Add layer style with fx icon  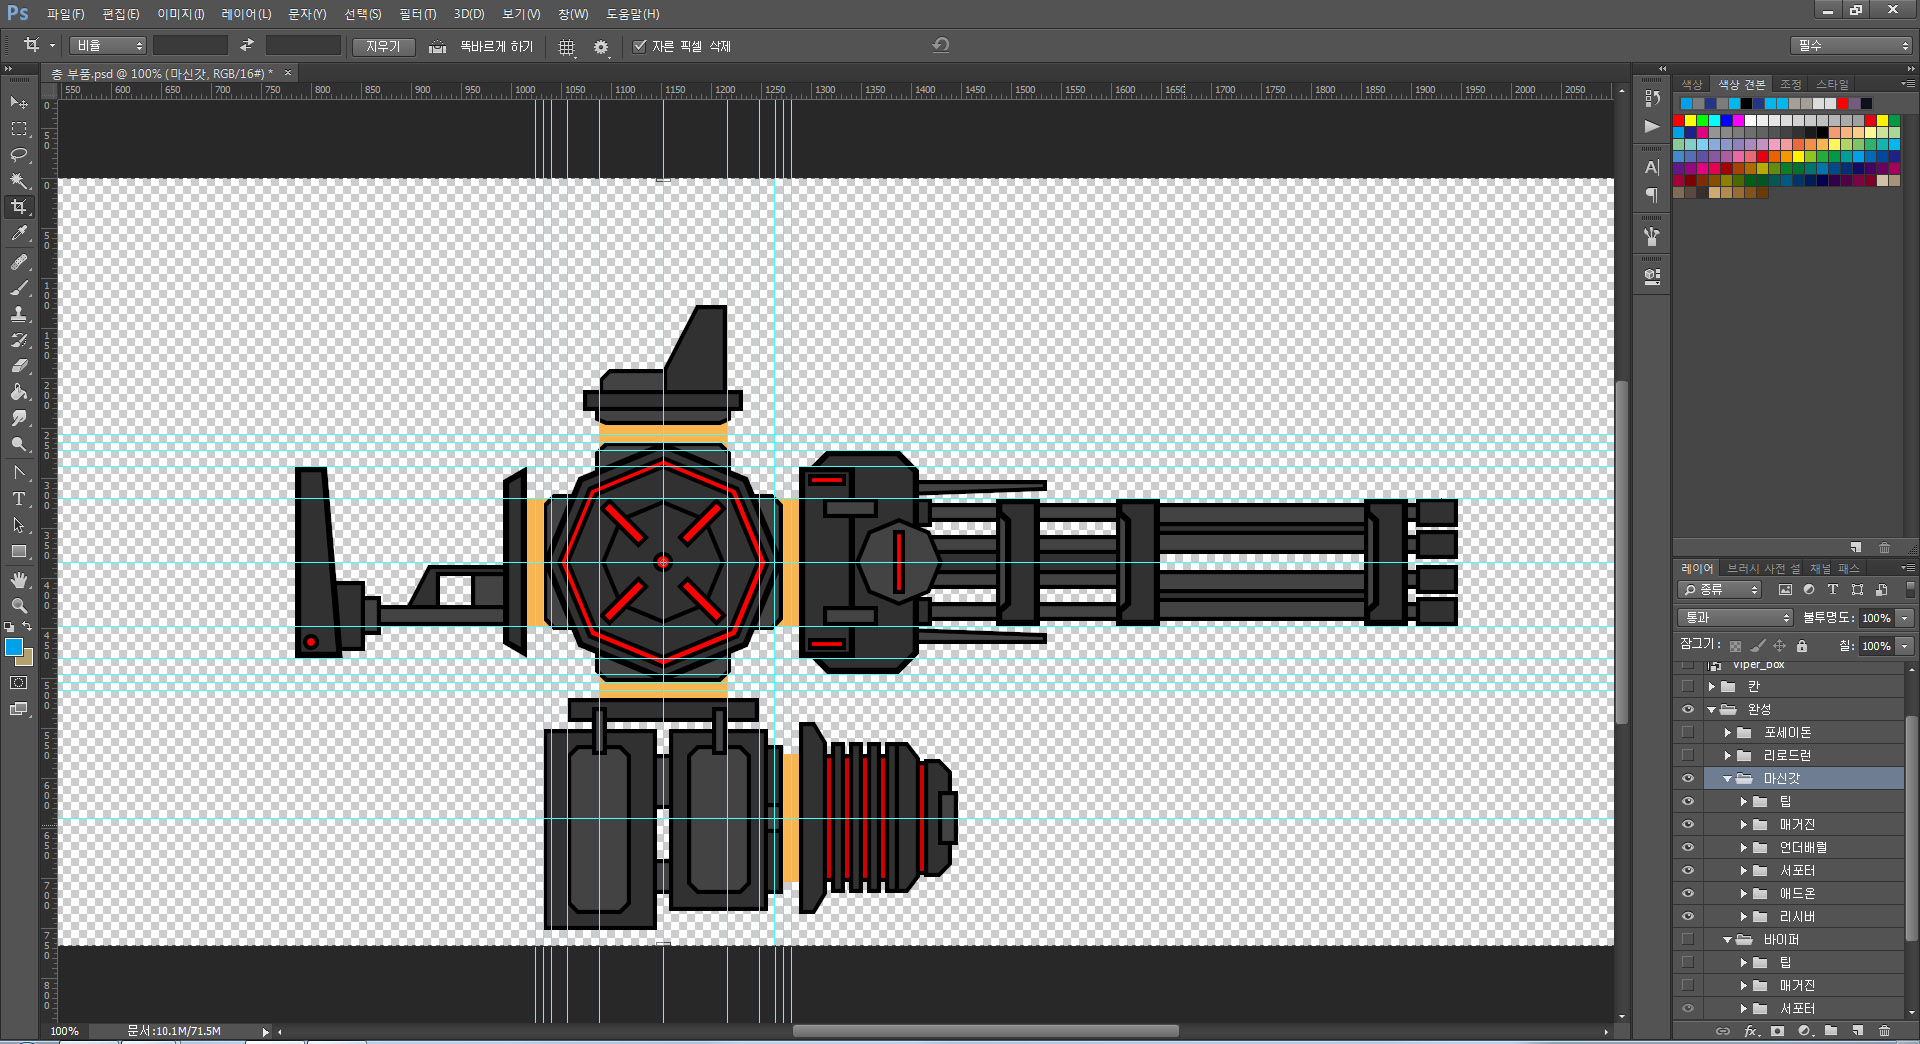1751,1030
